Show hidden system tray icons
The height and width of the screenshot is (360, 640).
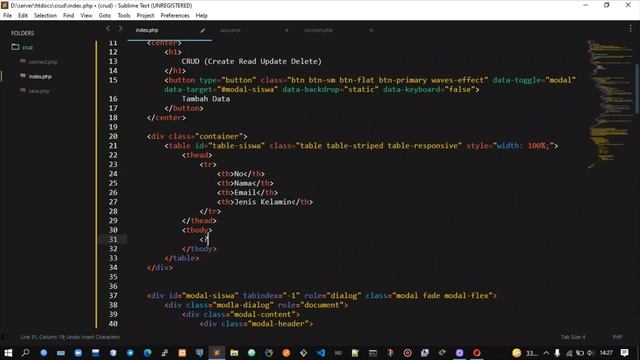[546, 353]
